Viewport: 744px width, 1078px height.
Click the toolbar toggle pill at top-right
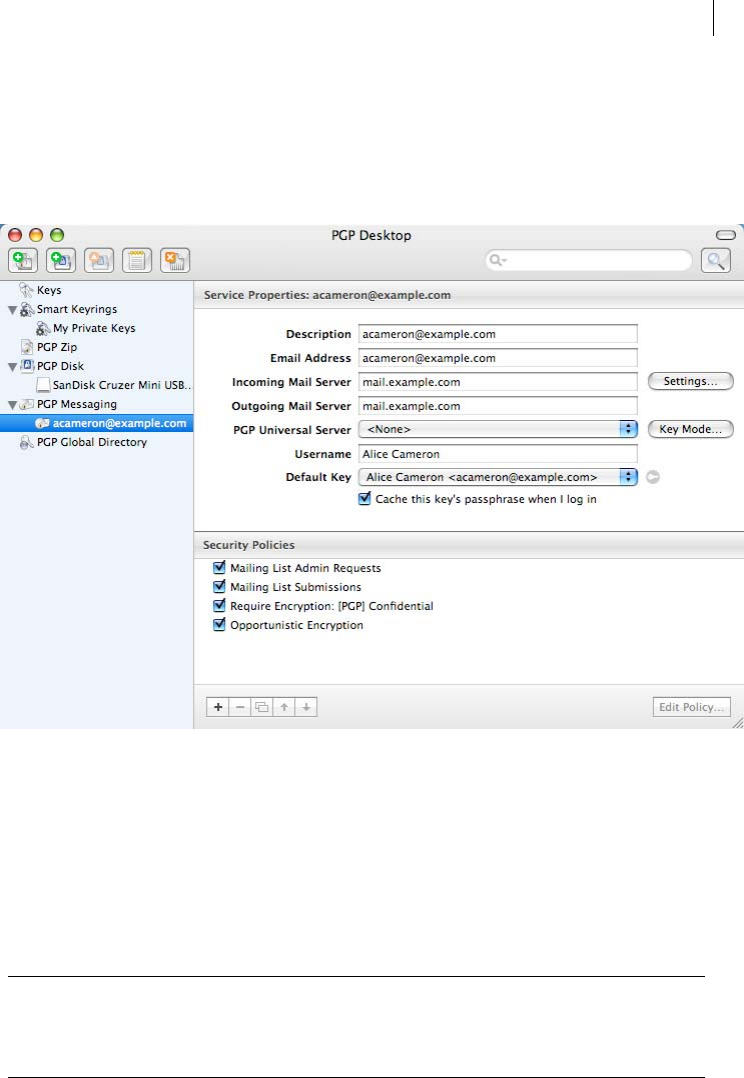(725, 235)
